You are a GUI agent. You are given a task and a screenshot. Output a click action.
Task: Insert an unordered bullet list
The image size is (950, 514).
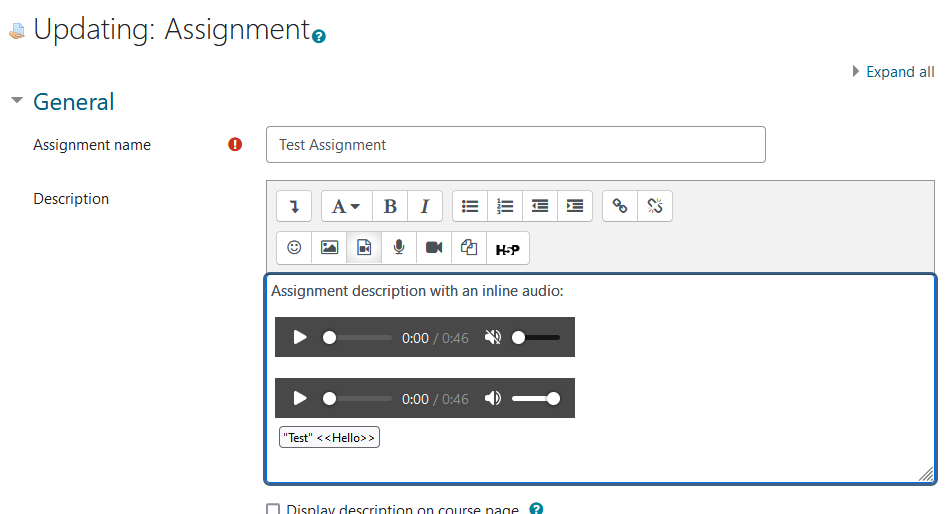click(x=470, y=206)
